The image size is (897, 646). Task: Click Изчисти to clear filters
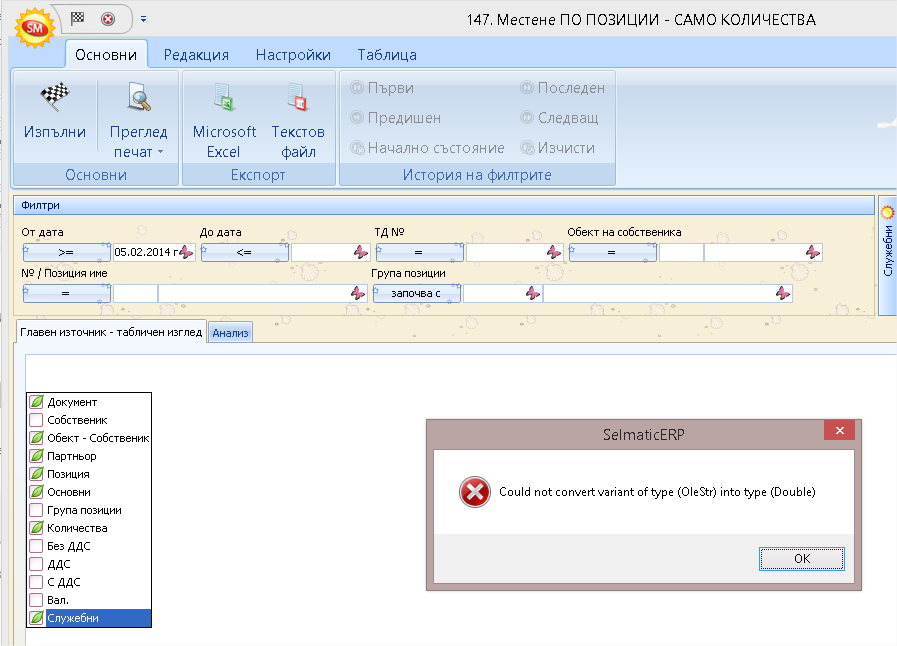(558, 148)
